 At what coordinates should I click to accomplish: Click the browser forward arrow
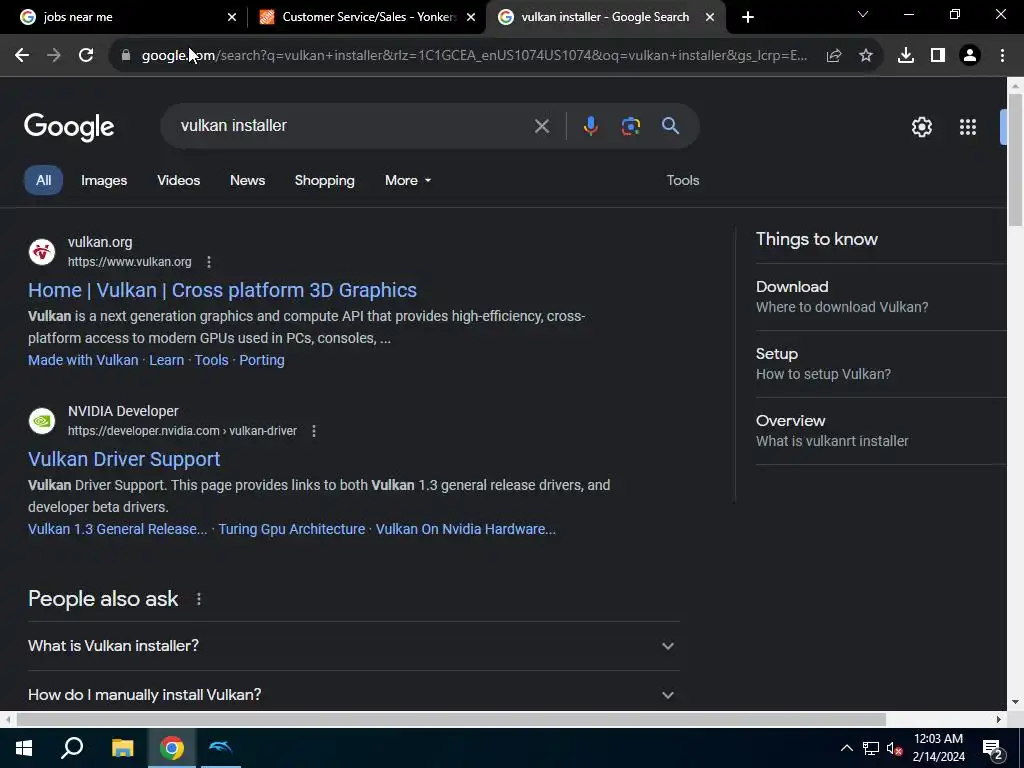[x=54, y=56]
